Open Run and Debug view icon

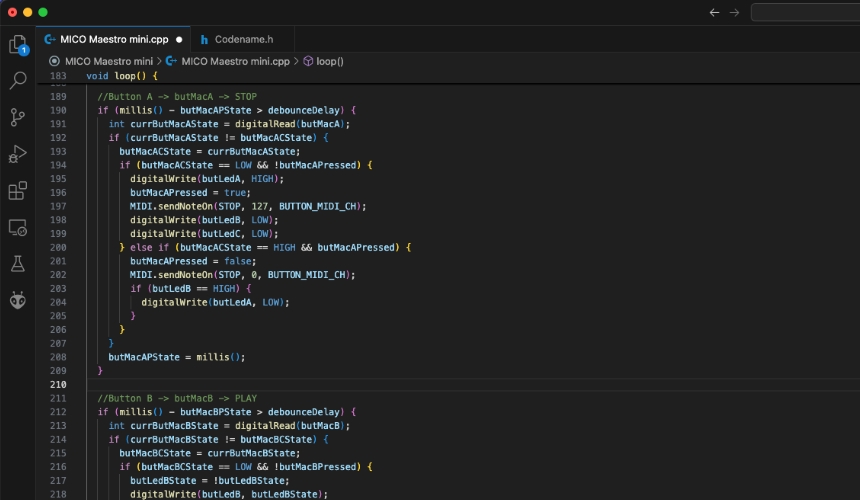(18, 154)
